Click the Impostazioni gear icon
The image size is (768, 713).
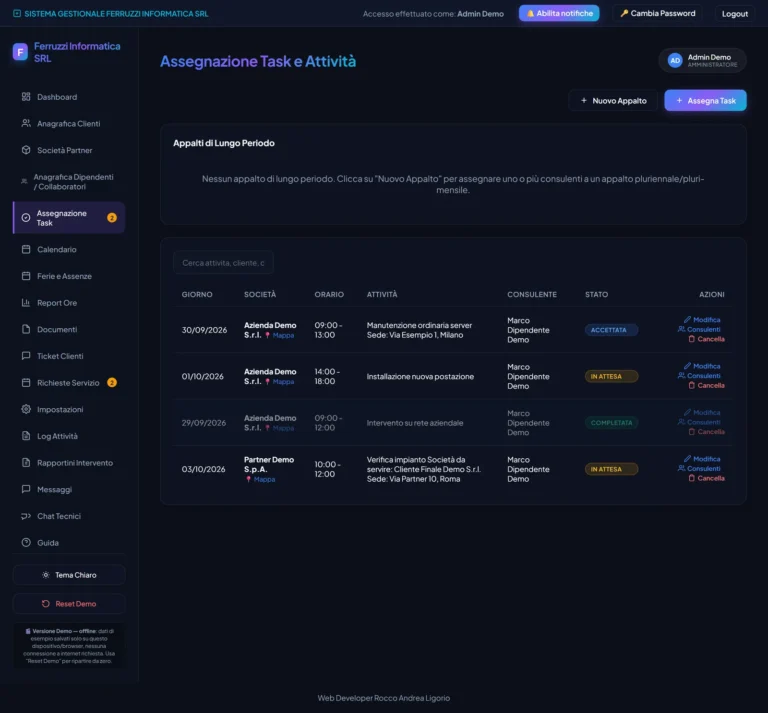click(x=26, y=409)
